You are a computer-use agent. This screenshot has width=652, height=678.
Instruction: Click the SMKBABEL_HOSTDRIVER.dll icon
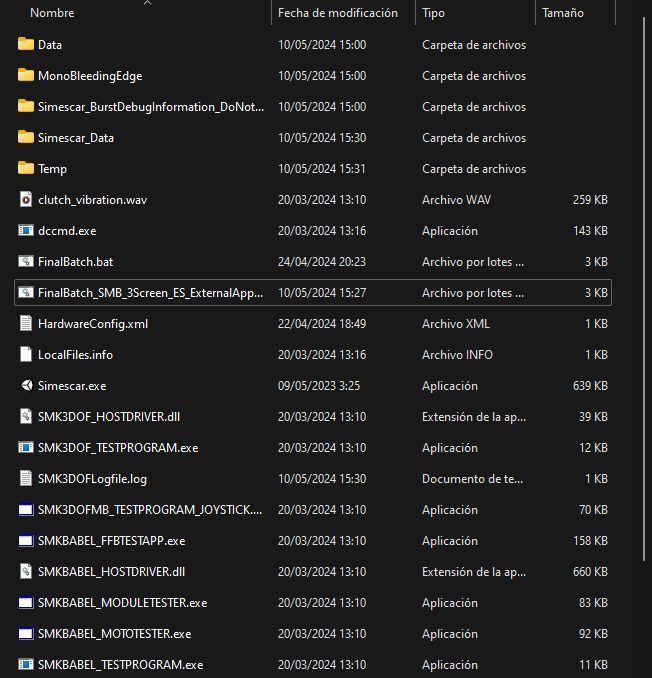[x=26, y=572]
